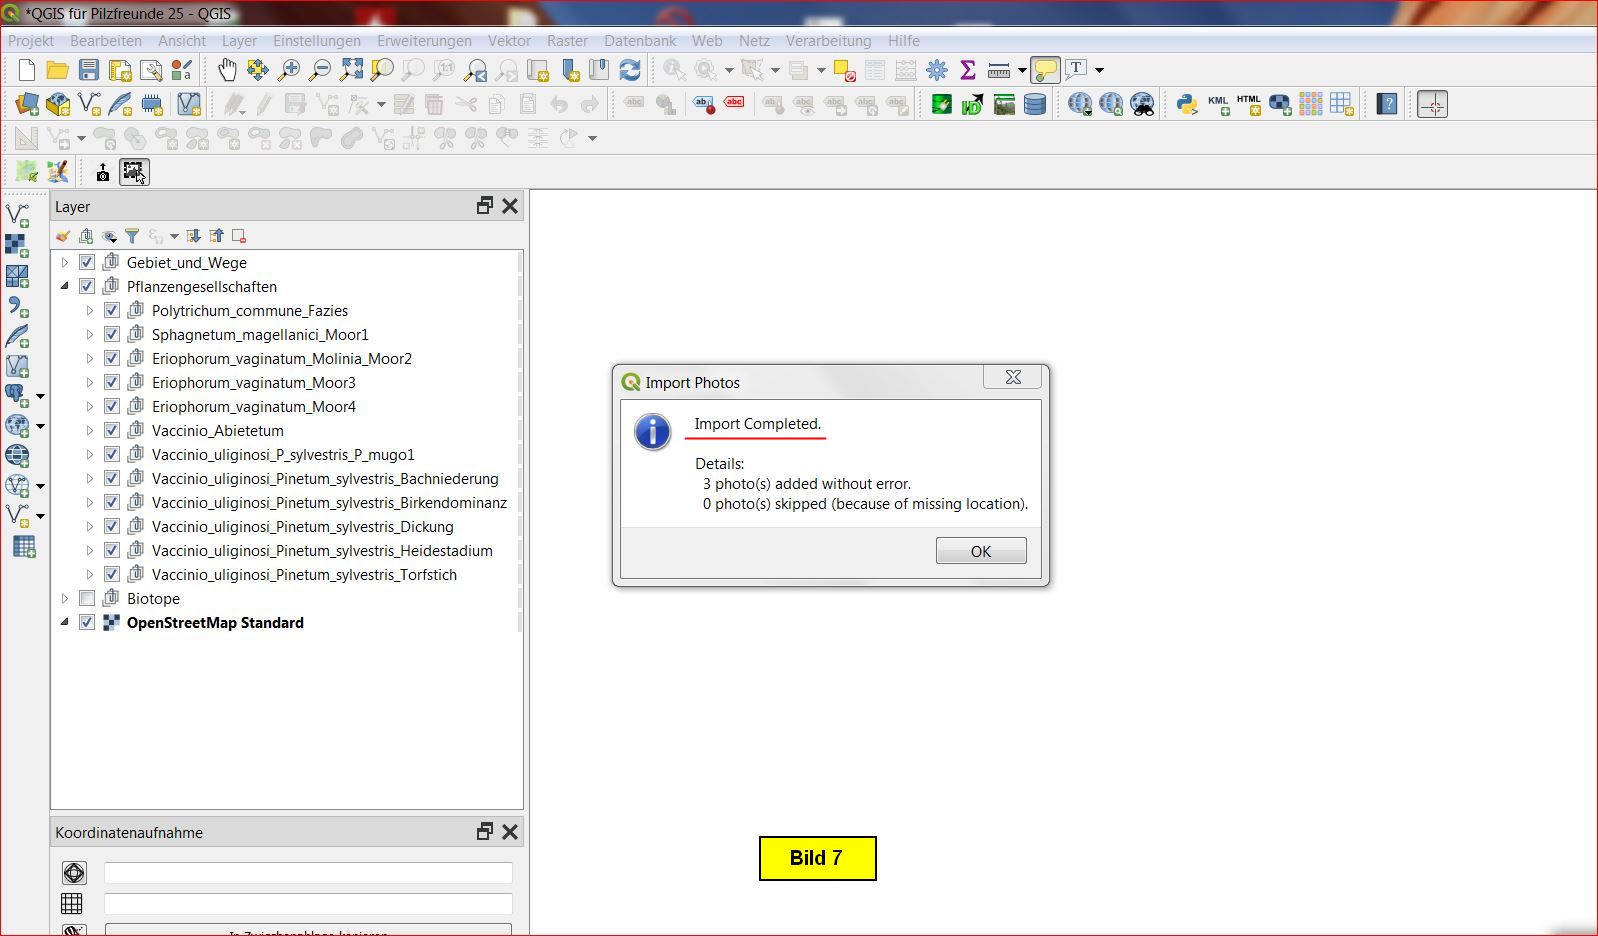Open the Python console icon
This screenshot has width=1598, height=936.
(x=1186, y=104)
